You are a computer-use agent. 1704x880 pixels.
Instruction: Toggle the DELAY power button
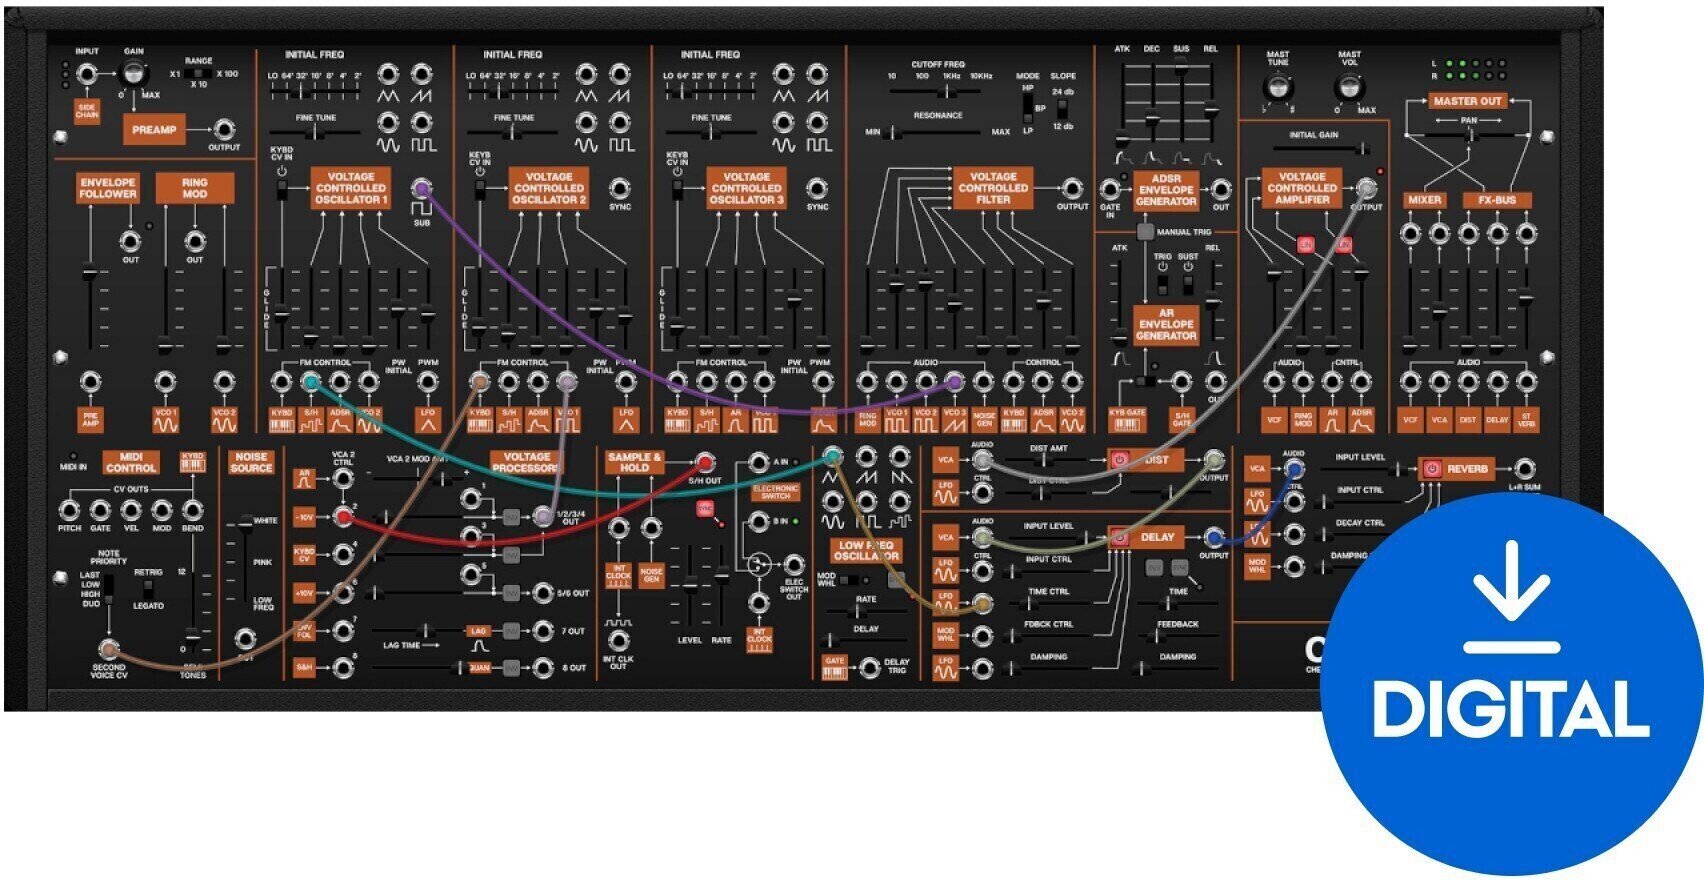click(x=1119, y=537)
